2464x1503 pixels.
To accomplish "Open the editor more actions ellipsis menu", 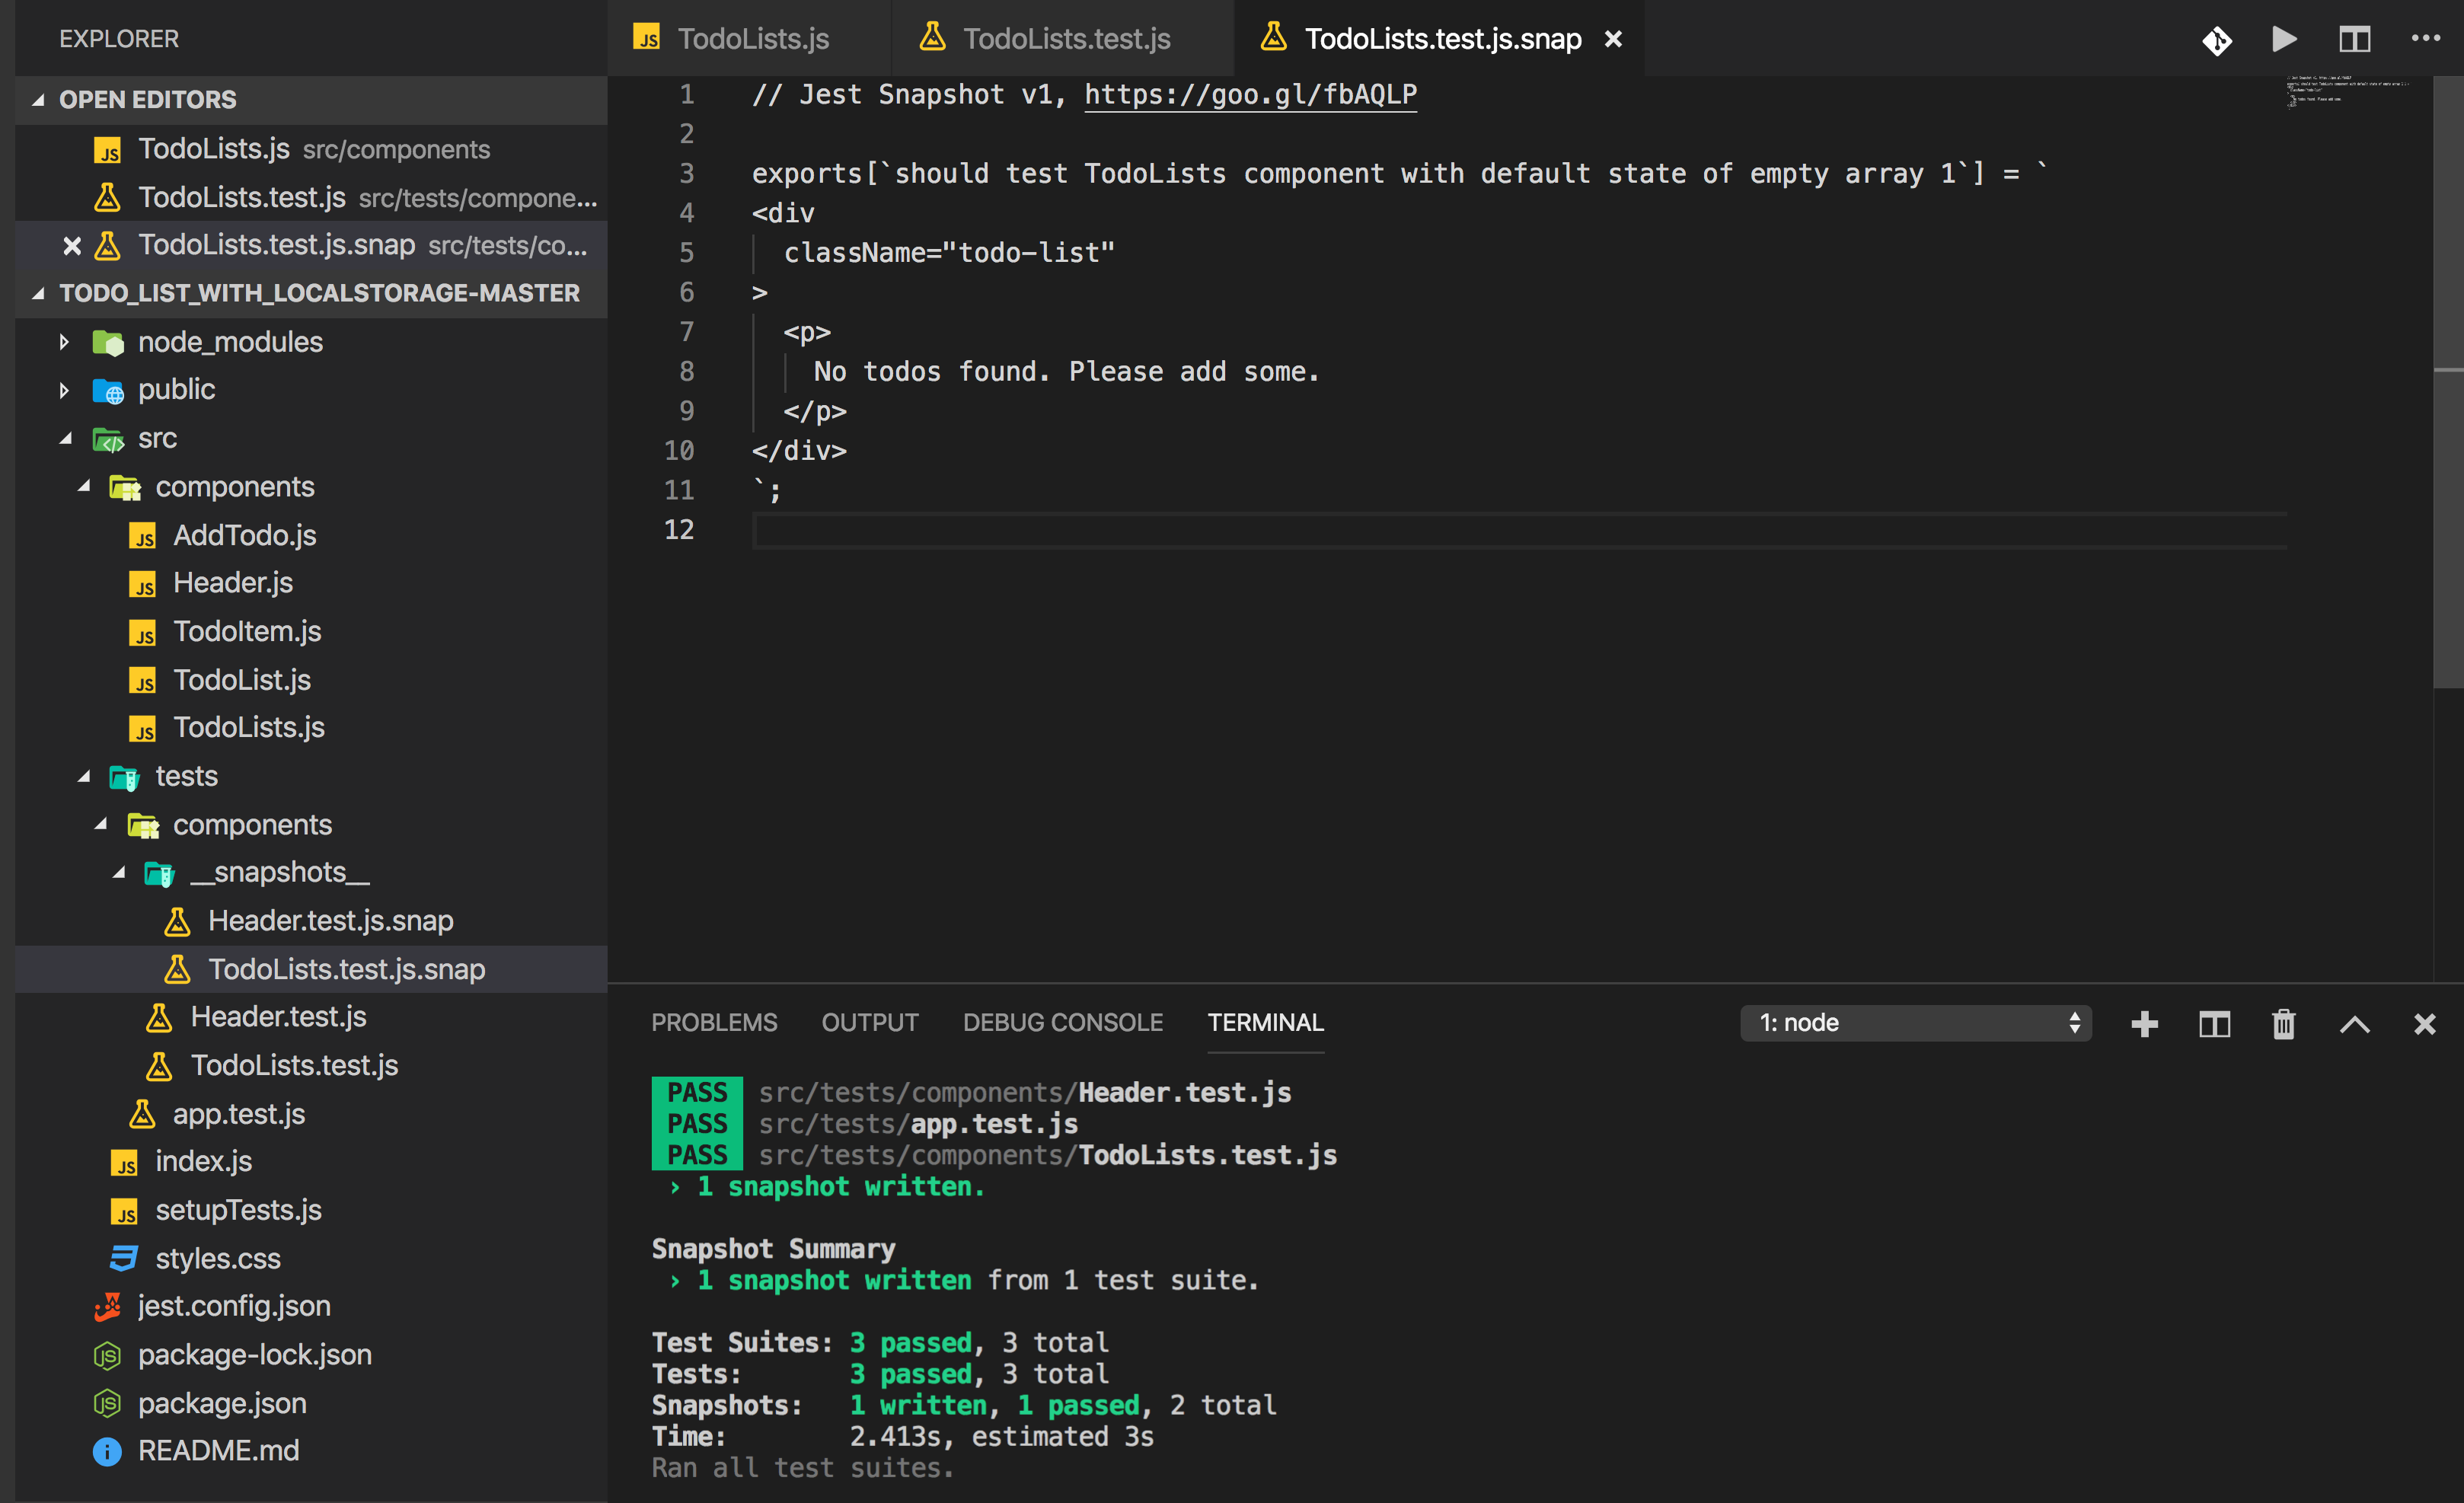I will (x=2425, y=38).
